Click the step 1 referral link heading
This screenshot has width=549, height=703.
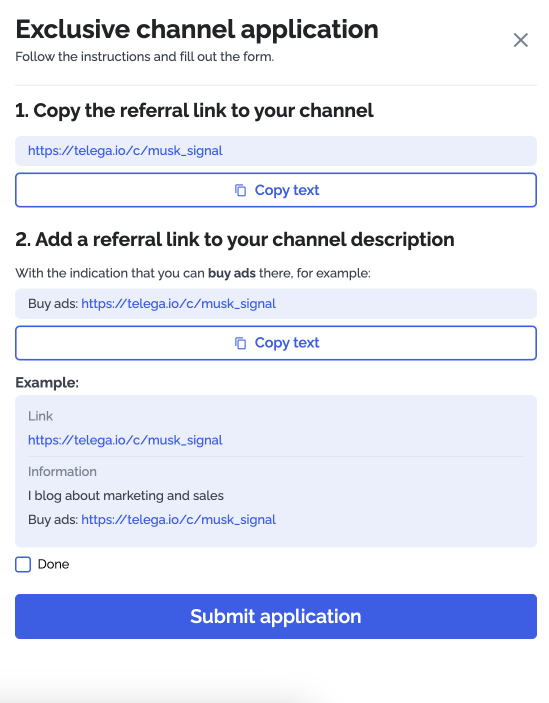pos(194,111)
